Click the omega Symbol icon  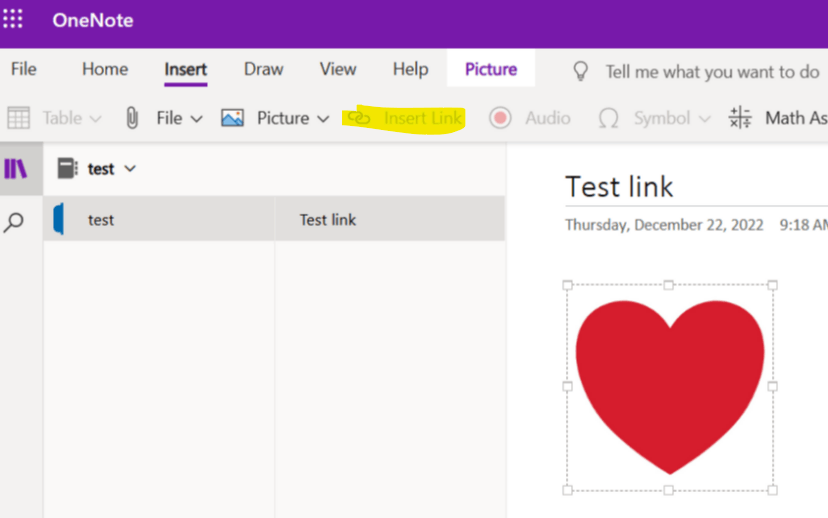pos(608,118)
